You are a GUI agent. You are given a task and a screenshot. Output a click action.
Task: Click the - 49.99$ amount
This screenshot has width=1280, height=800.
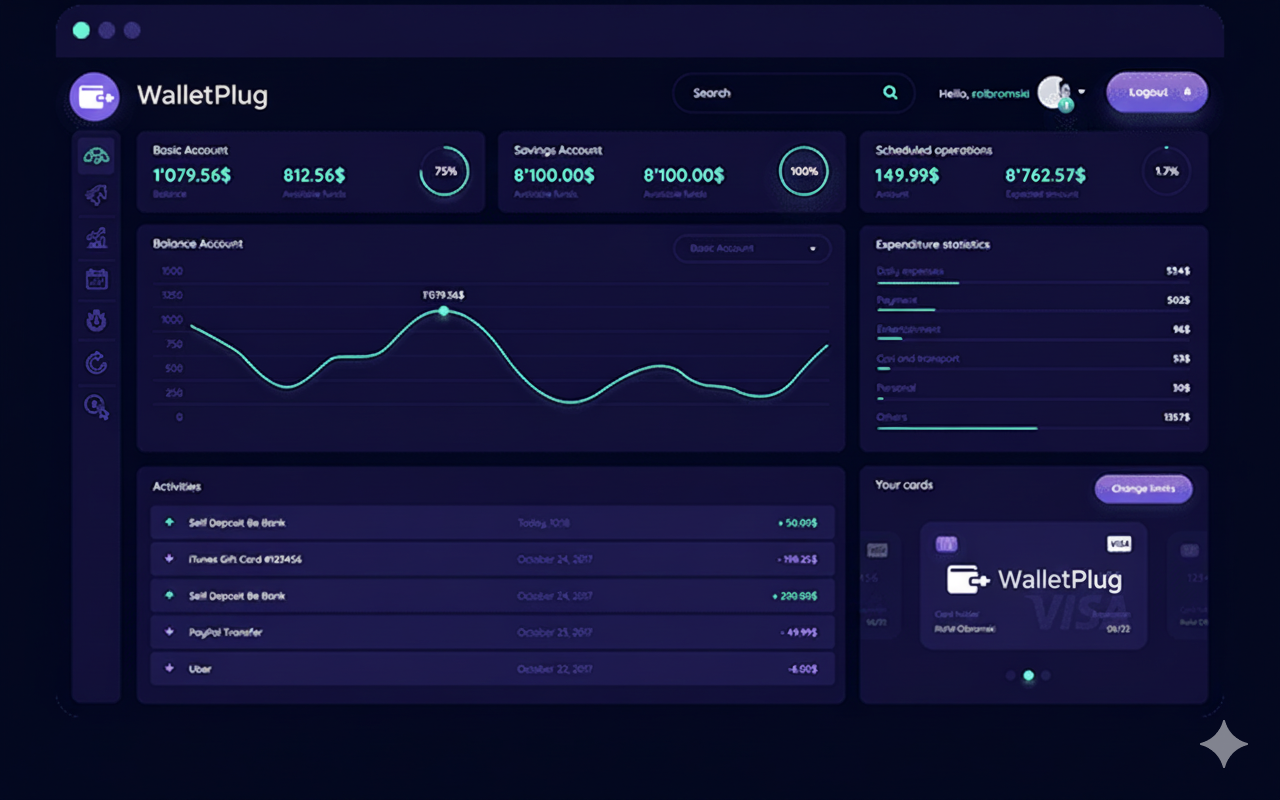[x=798, y=632]
